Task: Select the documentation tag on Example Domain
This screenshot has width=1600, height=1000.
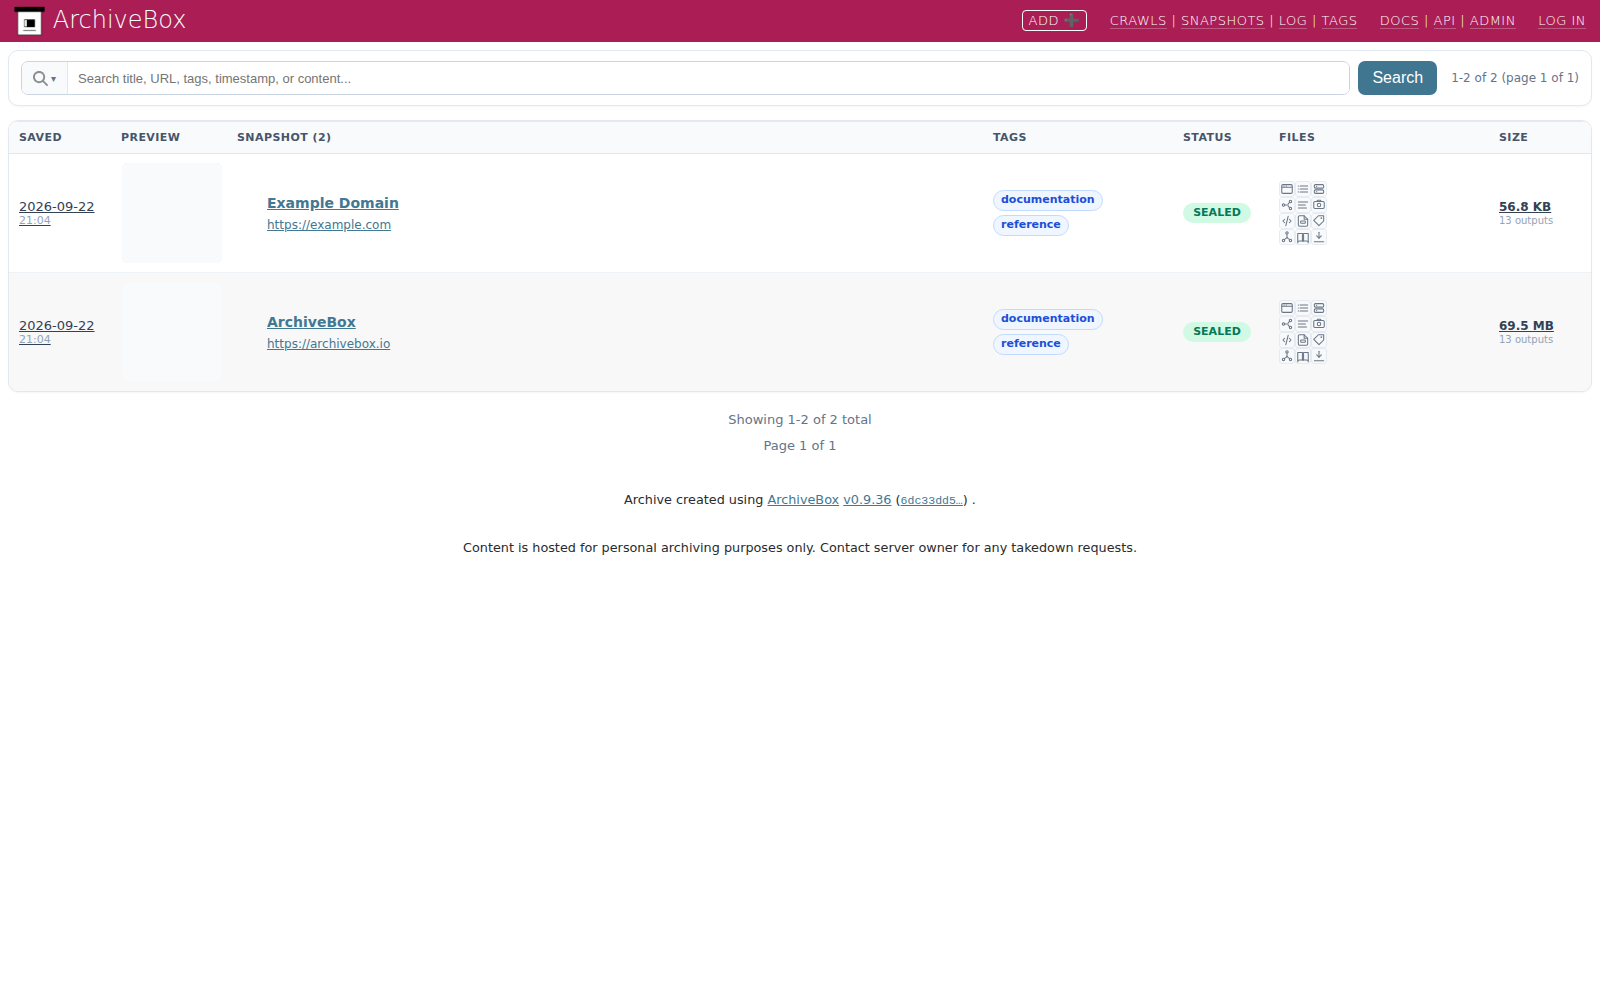Action: pyautogui.click(x=1048, y=200)
